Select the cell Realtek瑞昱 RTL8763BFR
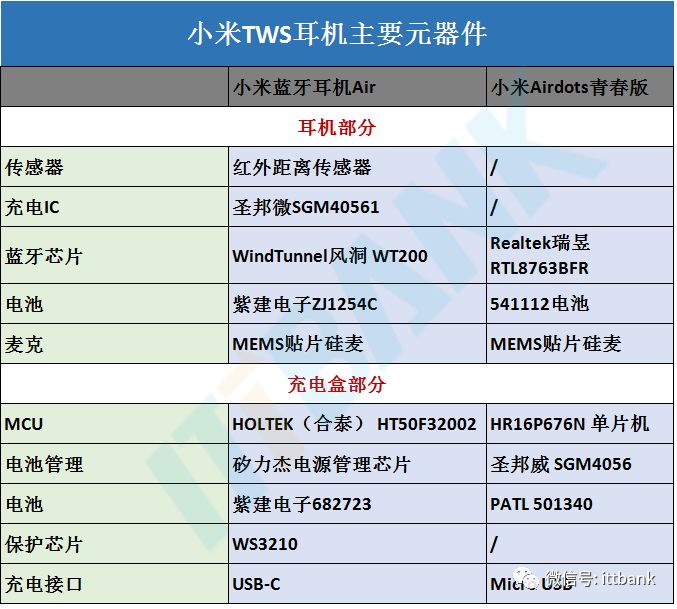The height and width of the screenshot is (609, 677). [579, 256]
